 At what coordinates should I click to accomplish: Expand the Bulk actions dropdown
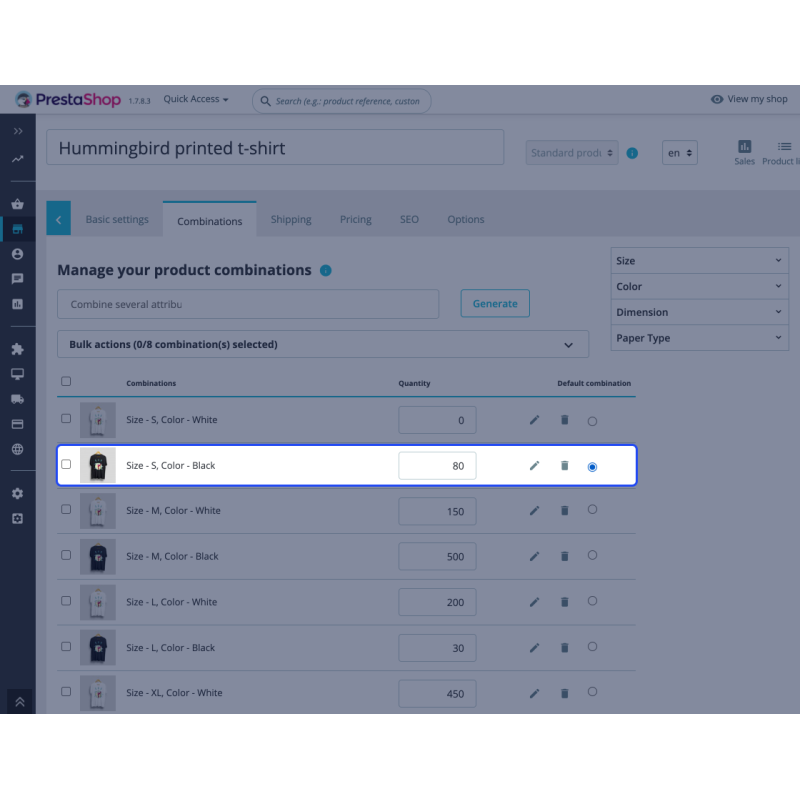323,344
